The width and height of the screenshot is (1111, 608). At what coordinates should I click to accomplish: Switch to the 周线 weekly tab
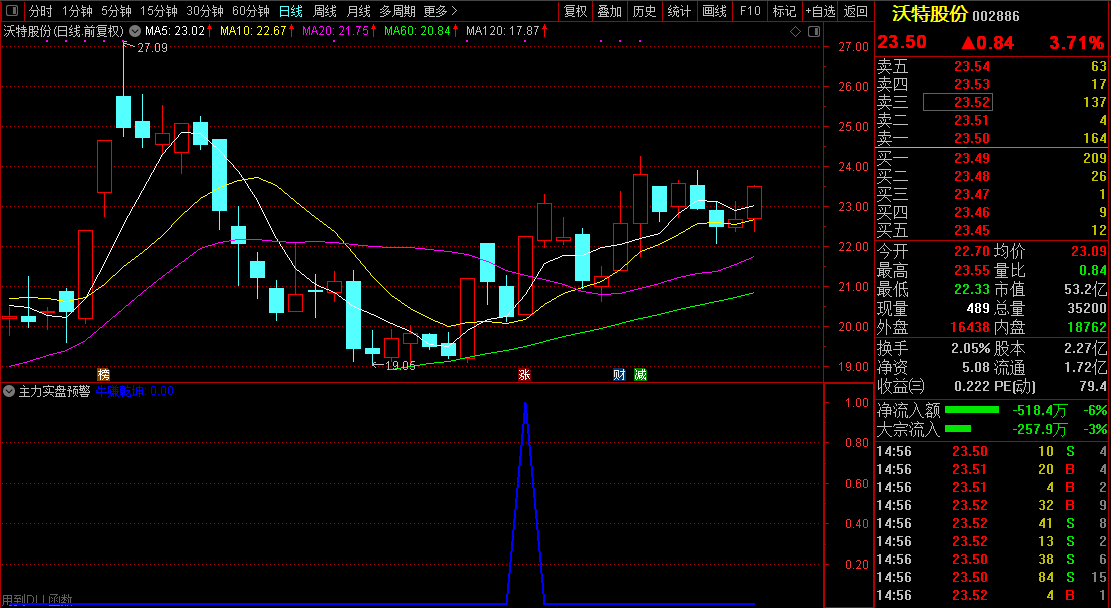pyautogui.click(x=325, y=11)
